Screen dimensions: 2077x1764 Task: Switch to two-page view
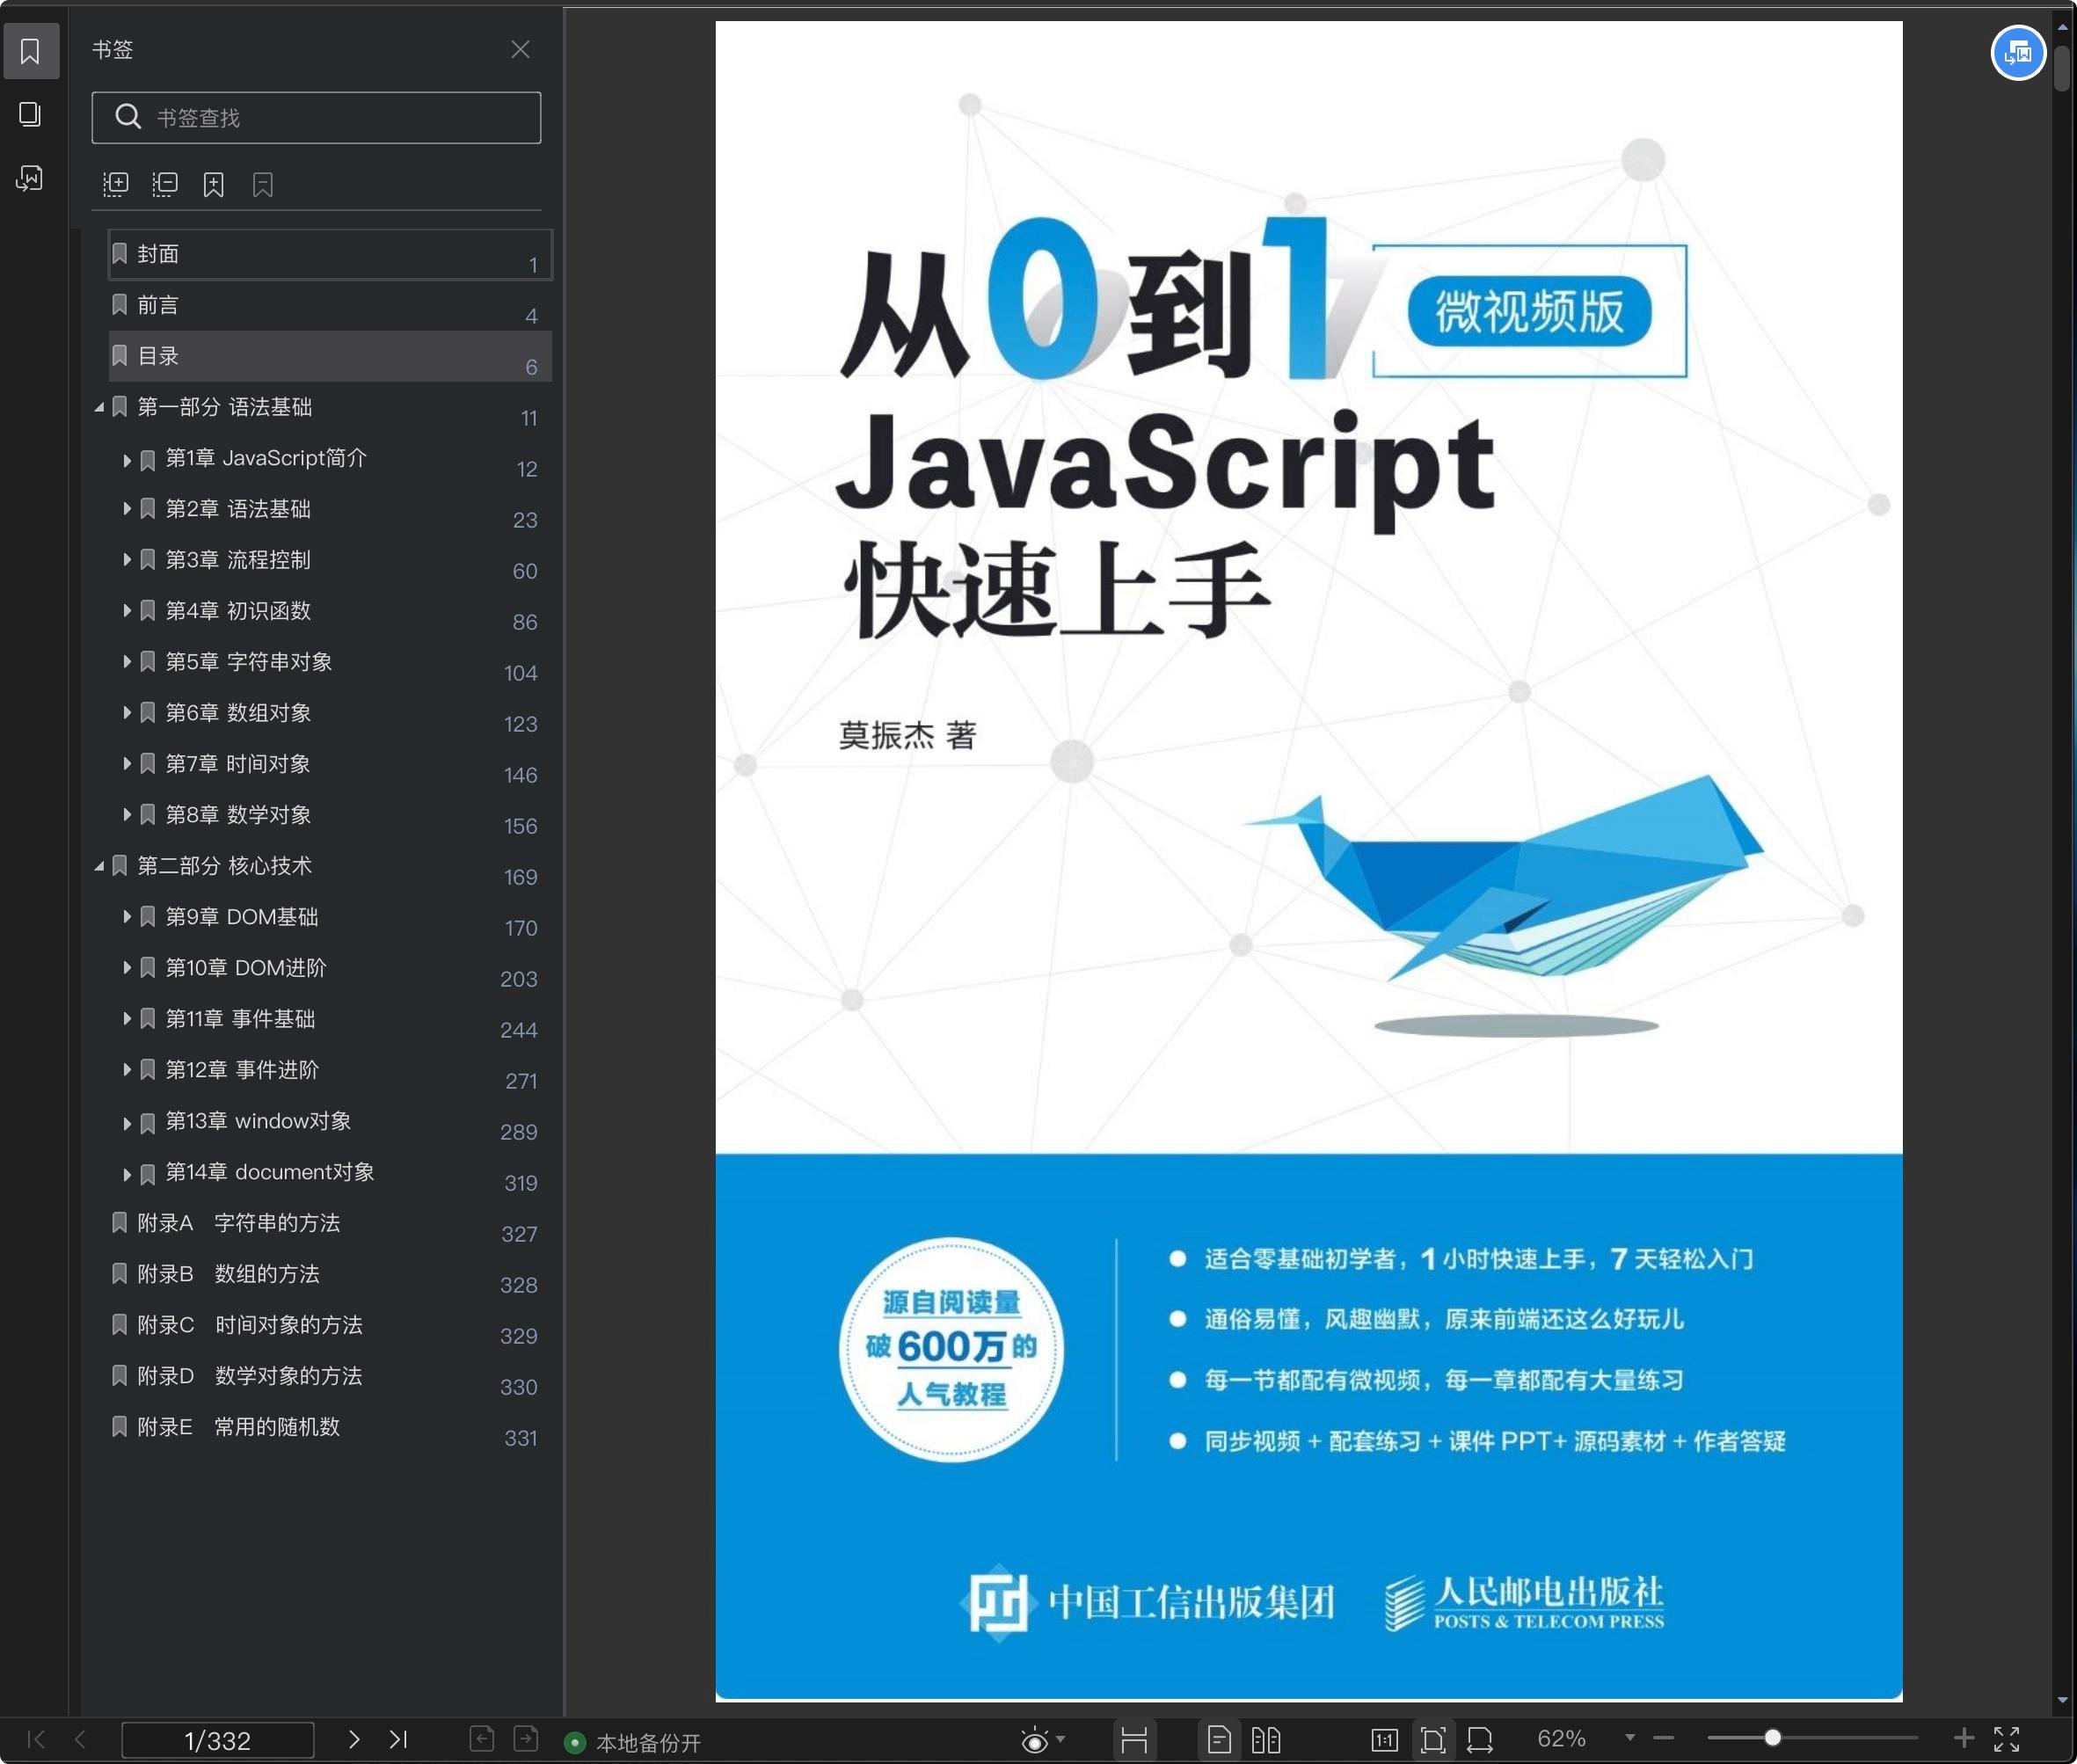1266,1740
